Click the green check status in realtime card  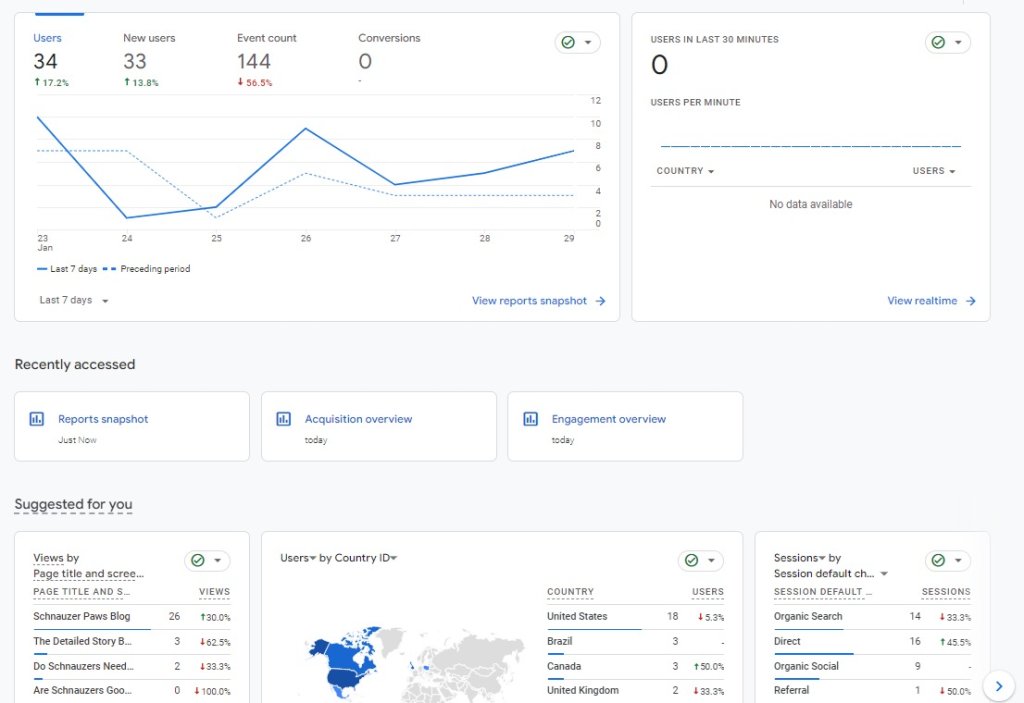click(947, 43)
